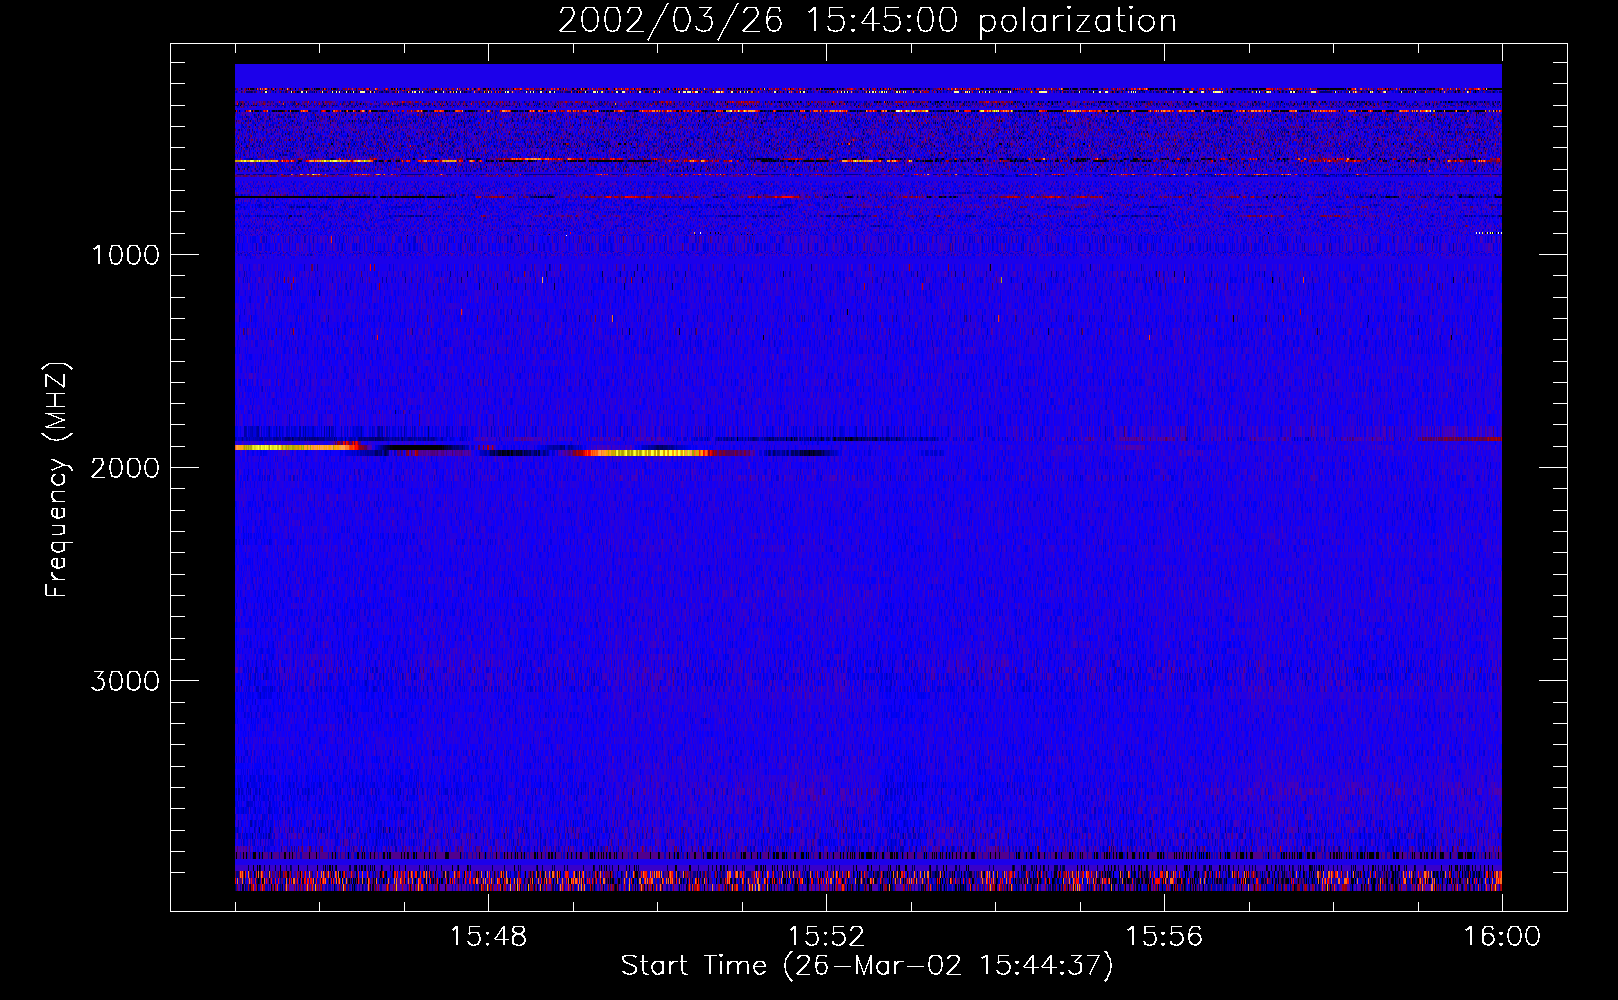The height and width of the screenshot is (1000, 1618).
Task: Click the 2000 frequency tick label
Action: (125, 468)
